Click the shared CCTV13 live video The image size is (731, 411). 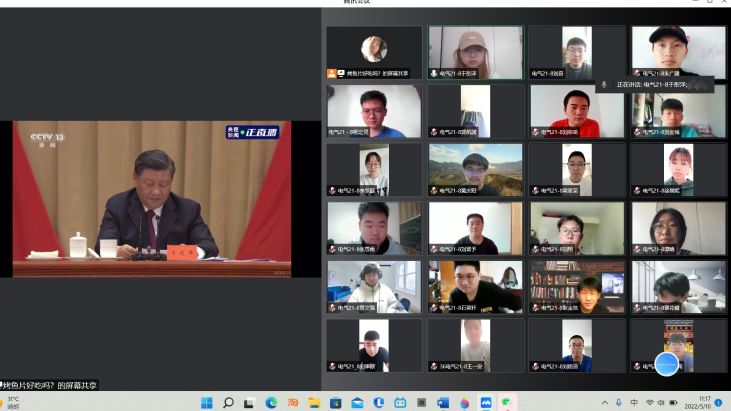click(152, 199)
